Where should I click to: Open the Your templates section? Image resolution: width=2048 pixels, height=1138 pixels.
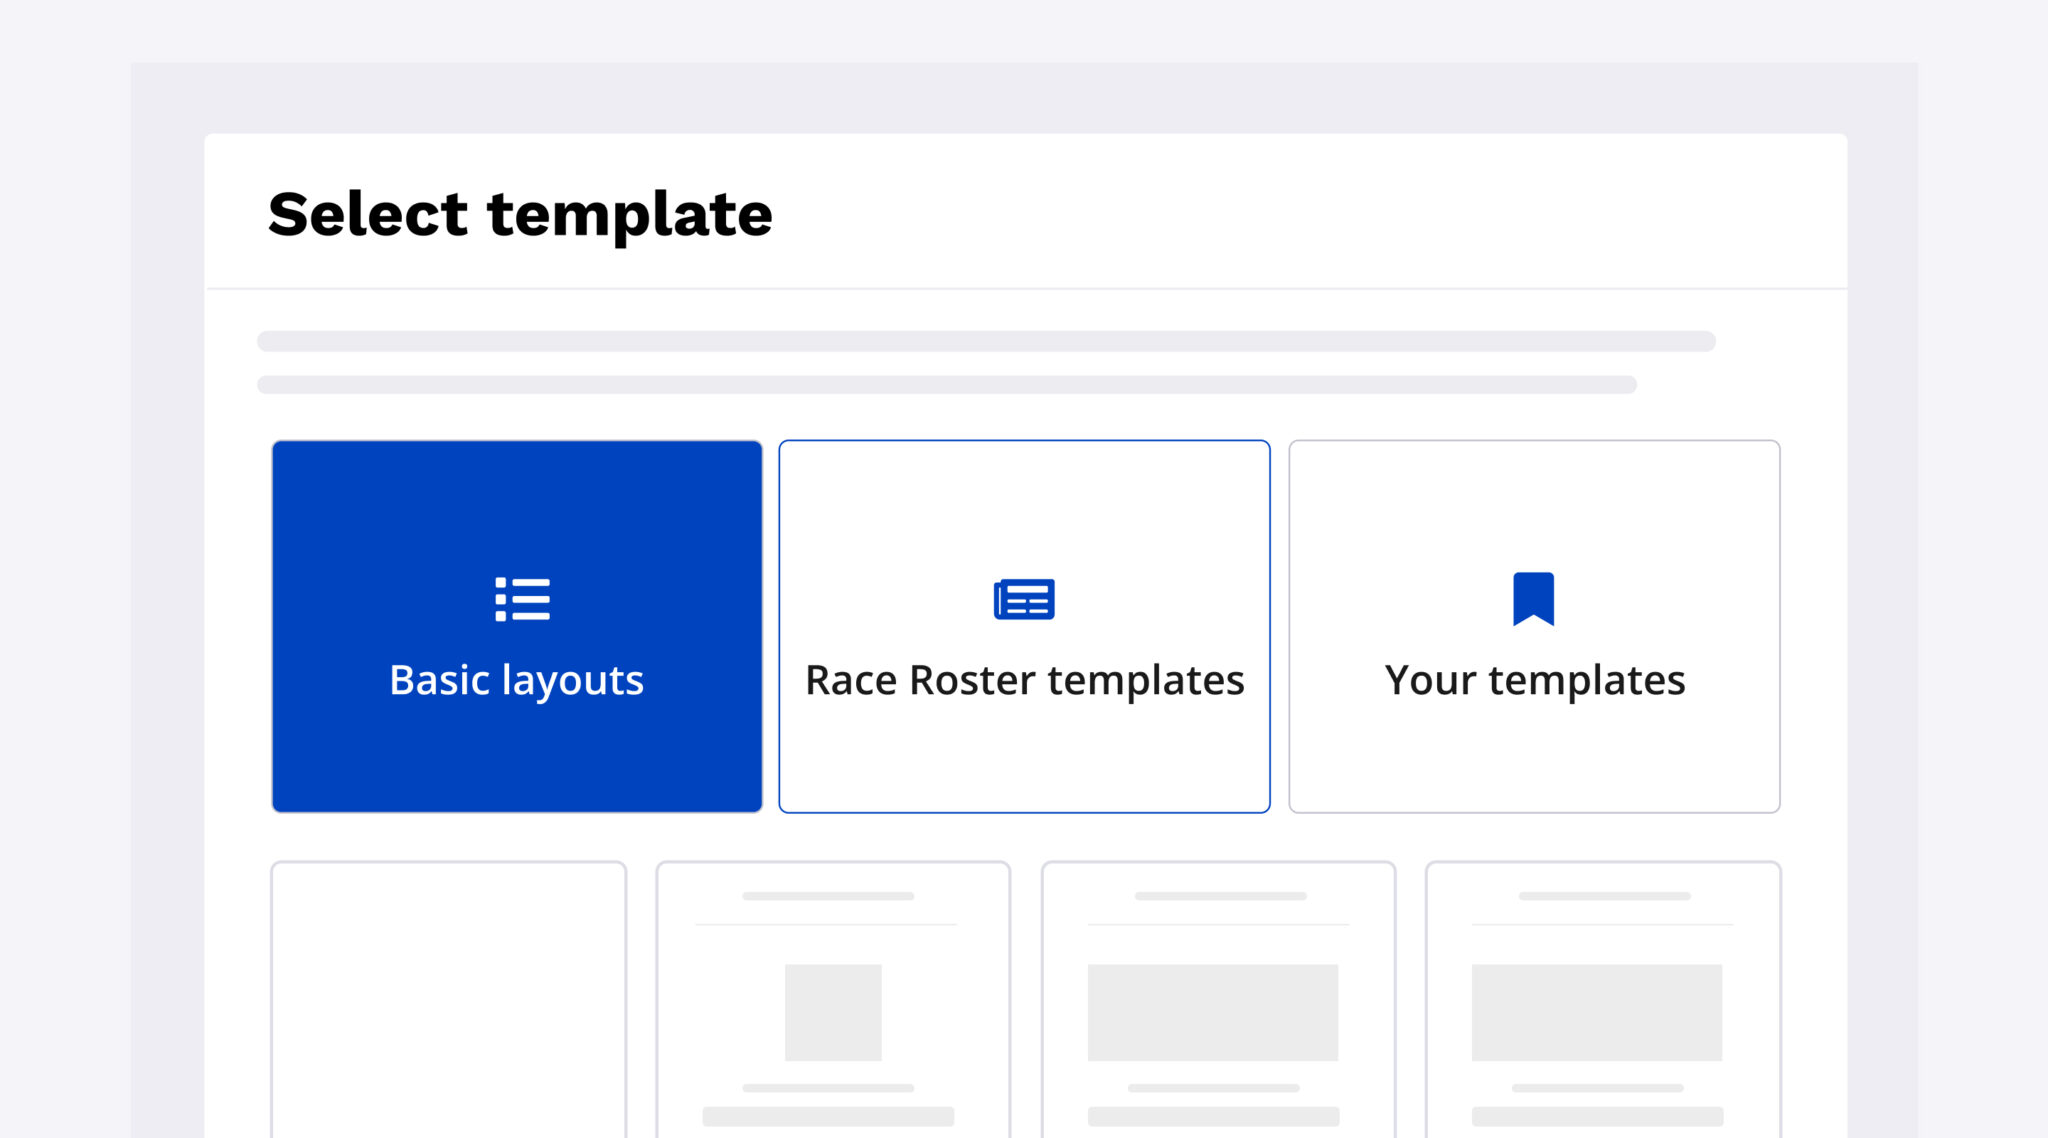[1534, 625]
